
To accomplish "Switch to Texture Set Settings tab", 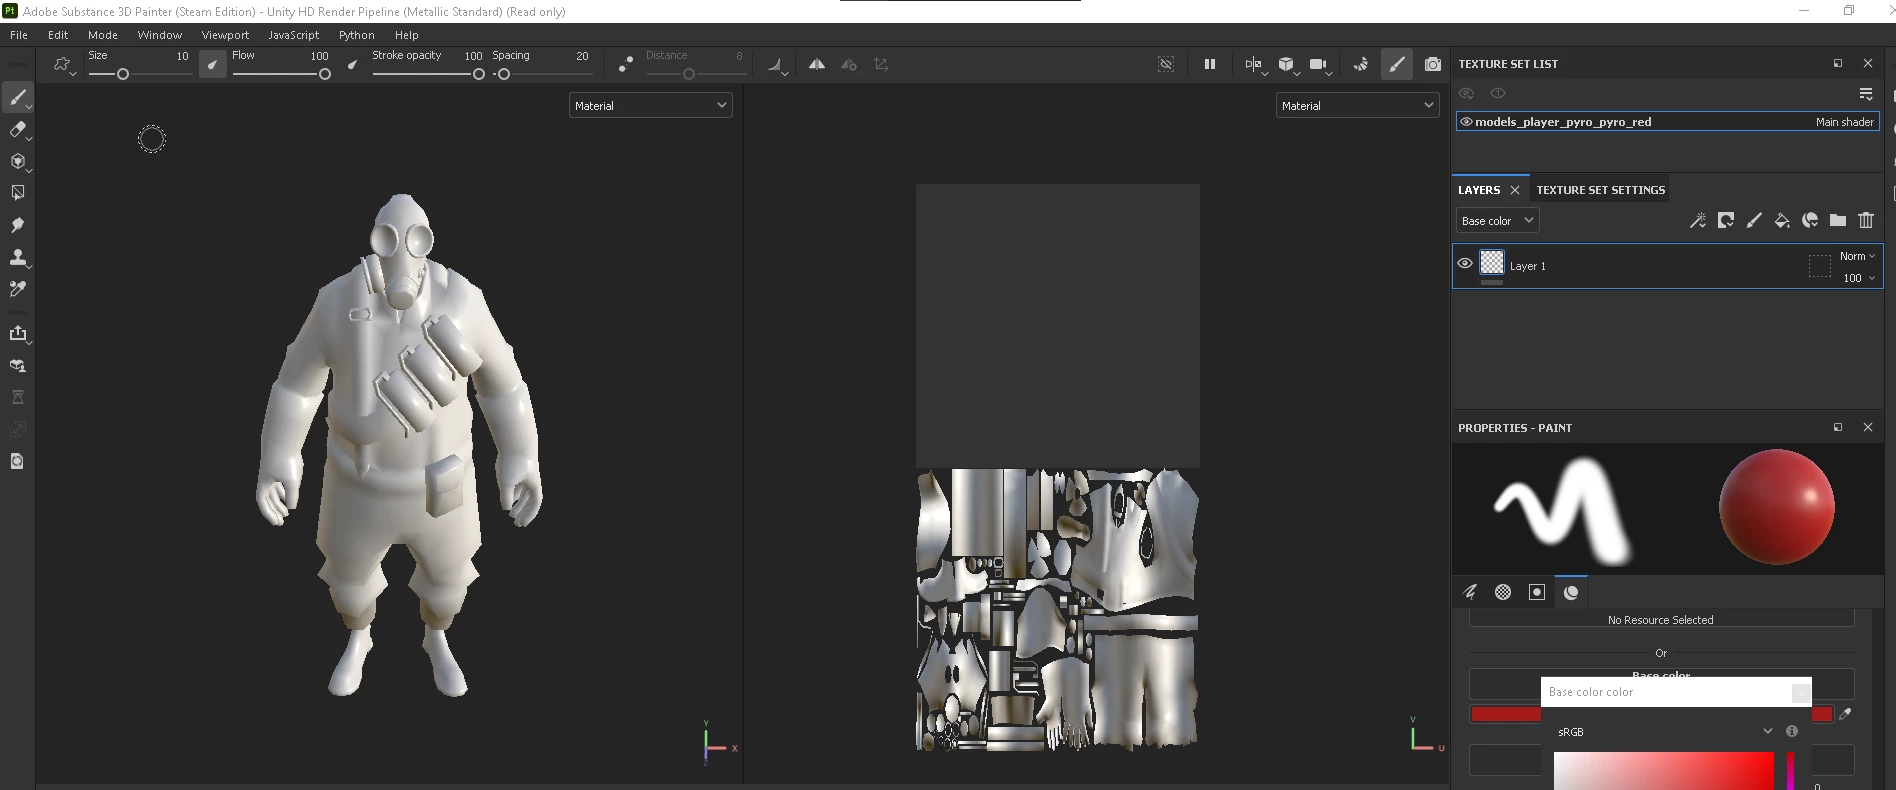I will (x=1600, y=189).
